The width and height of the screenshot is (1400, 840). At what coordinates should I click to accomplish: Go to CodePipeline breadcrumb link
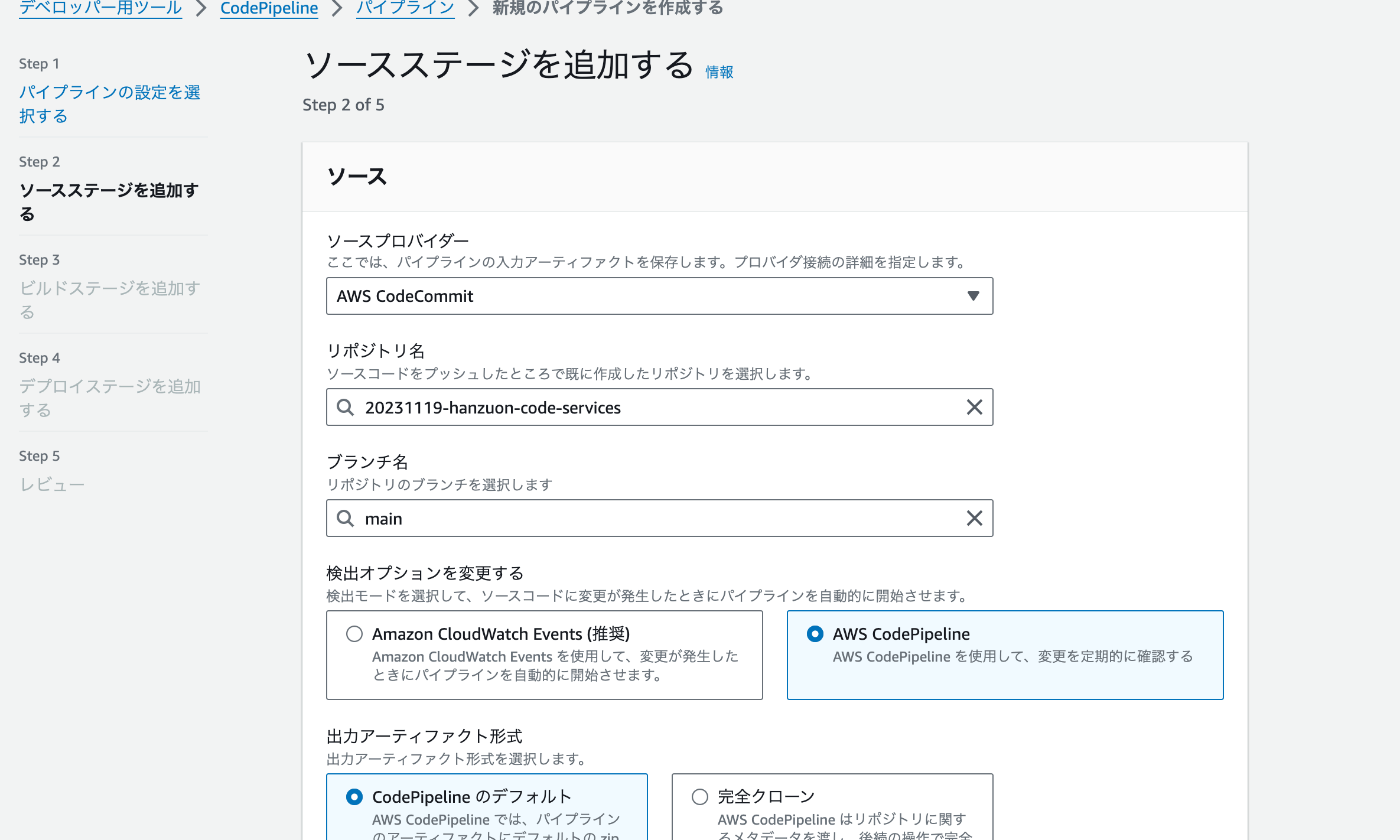point(269,8)
